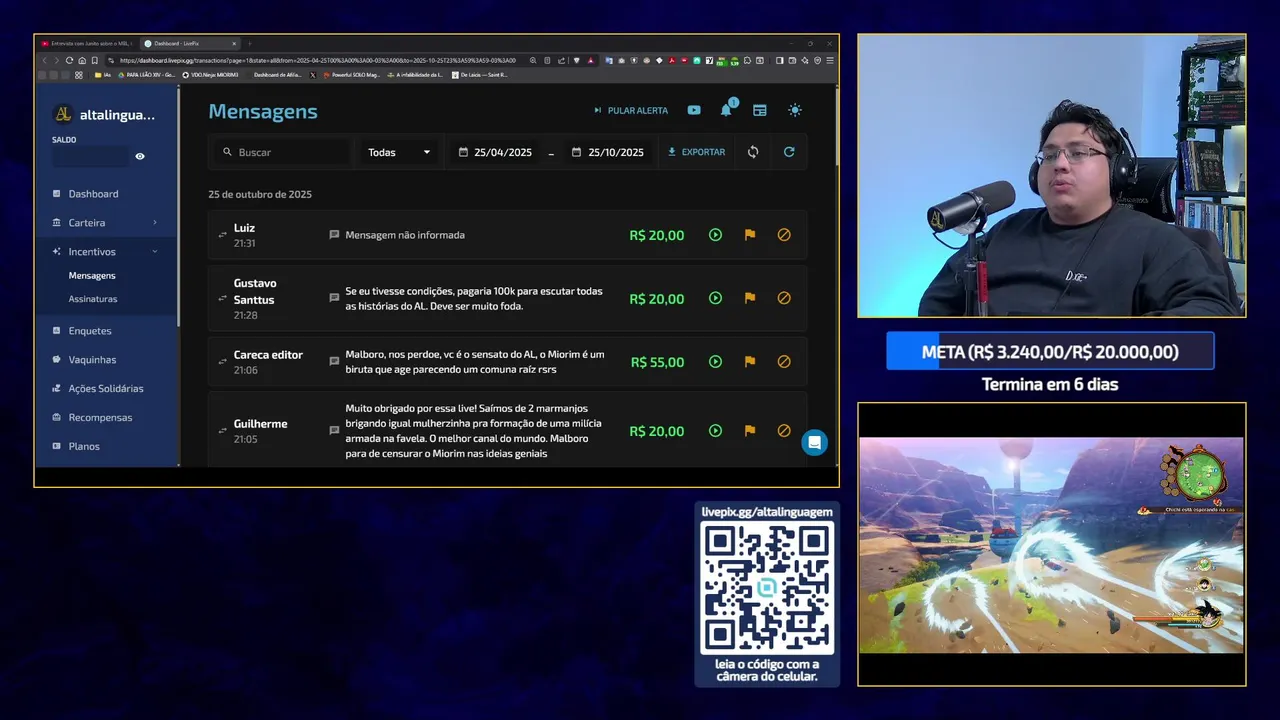Open end date picker 25/10/2025
1280x720 pixels.
[609, 152]
